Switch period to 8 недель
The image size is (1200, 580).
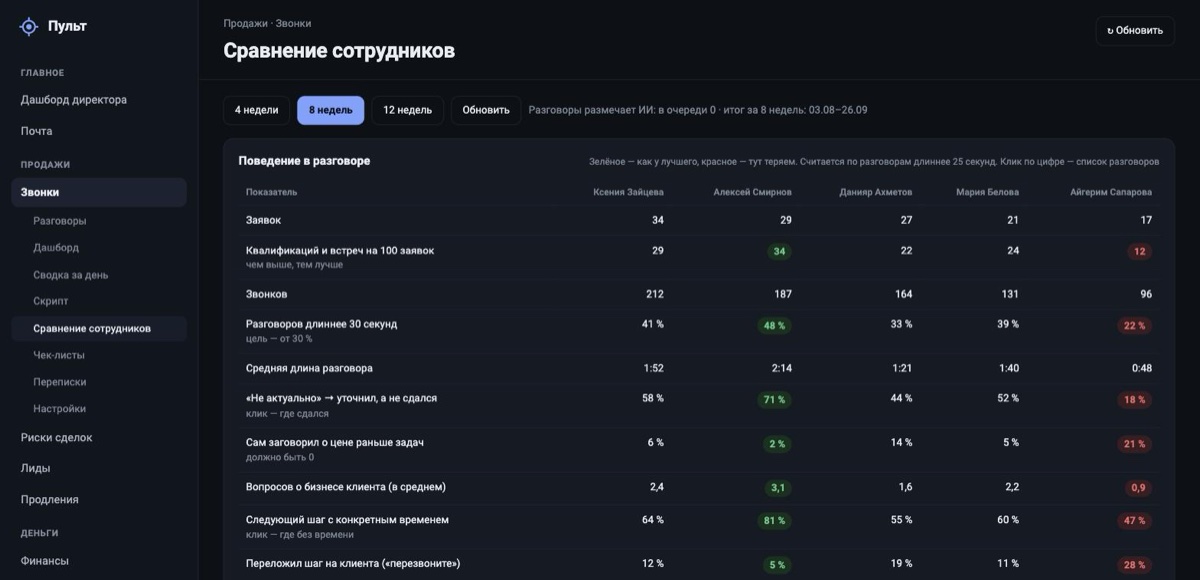pyautogui.click(x=331, y=110)
